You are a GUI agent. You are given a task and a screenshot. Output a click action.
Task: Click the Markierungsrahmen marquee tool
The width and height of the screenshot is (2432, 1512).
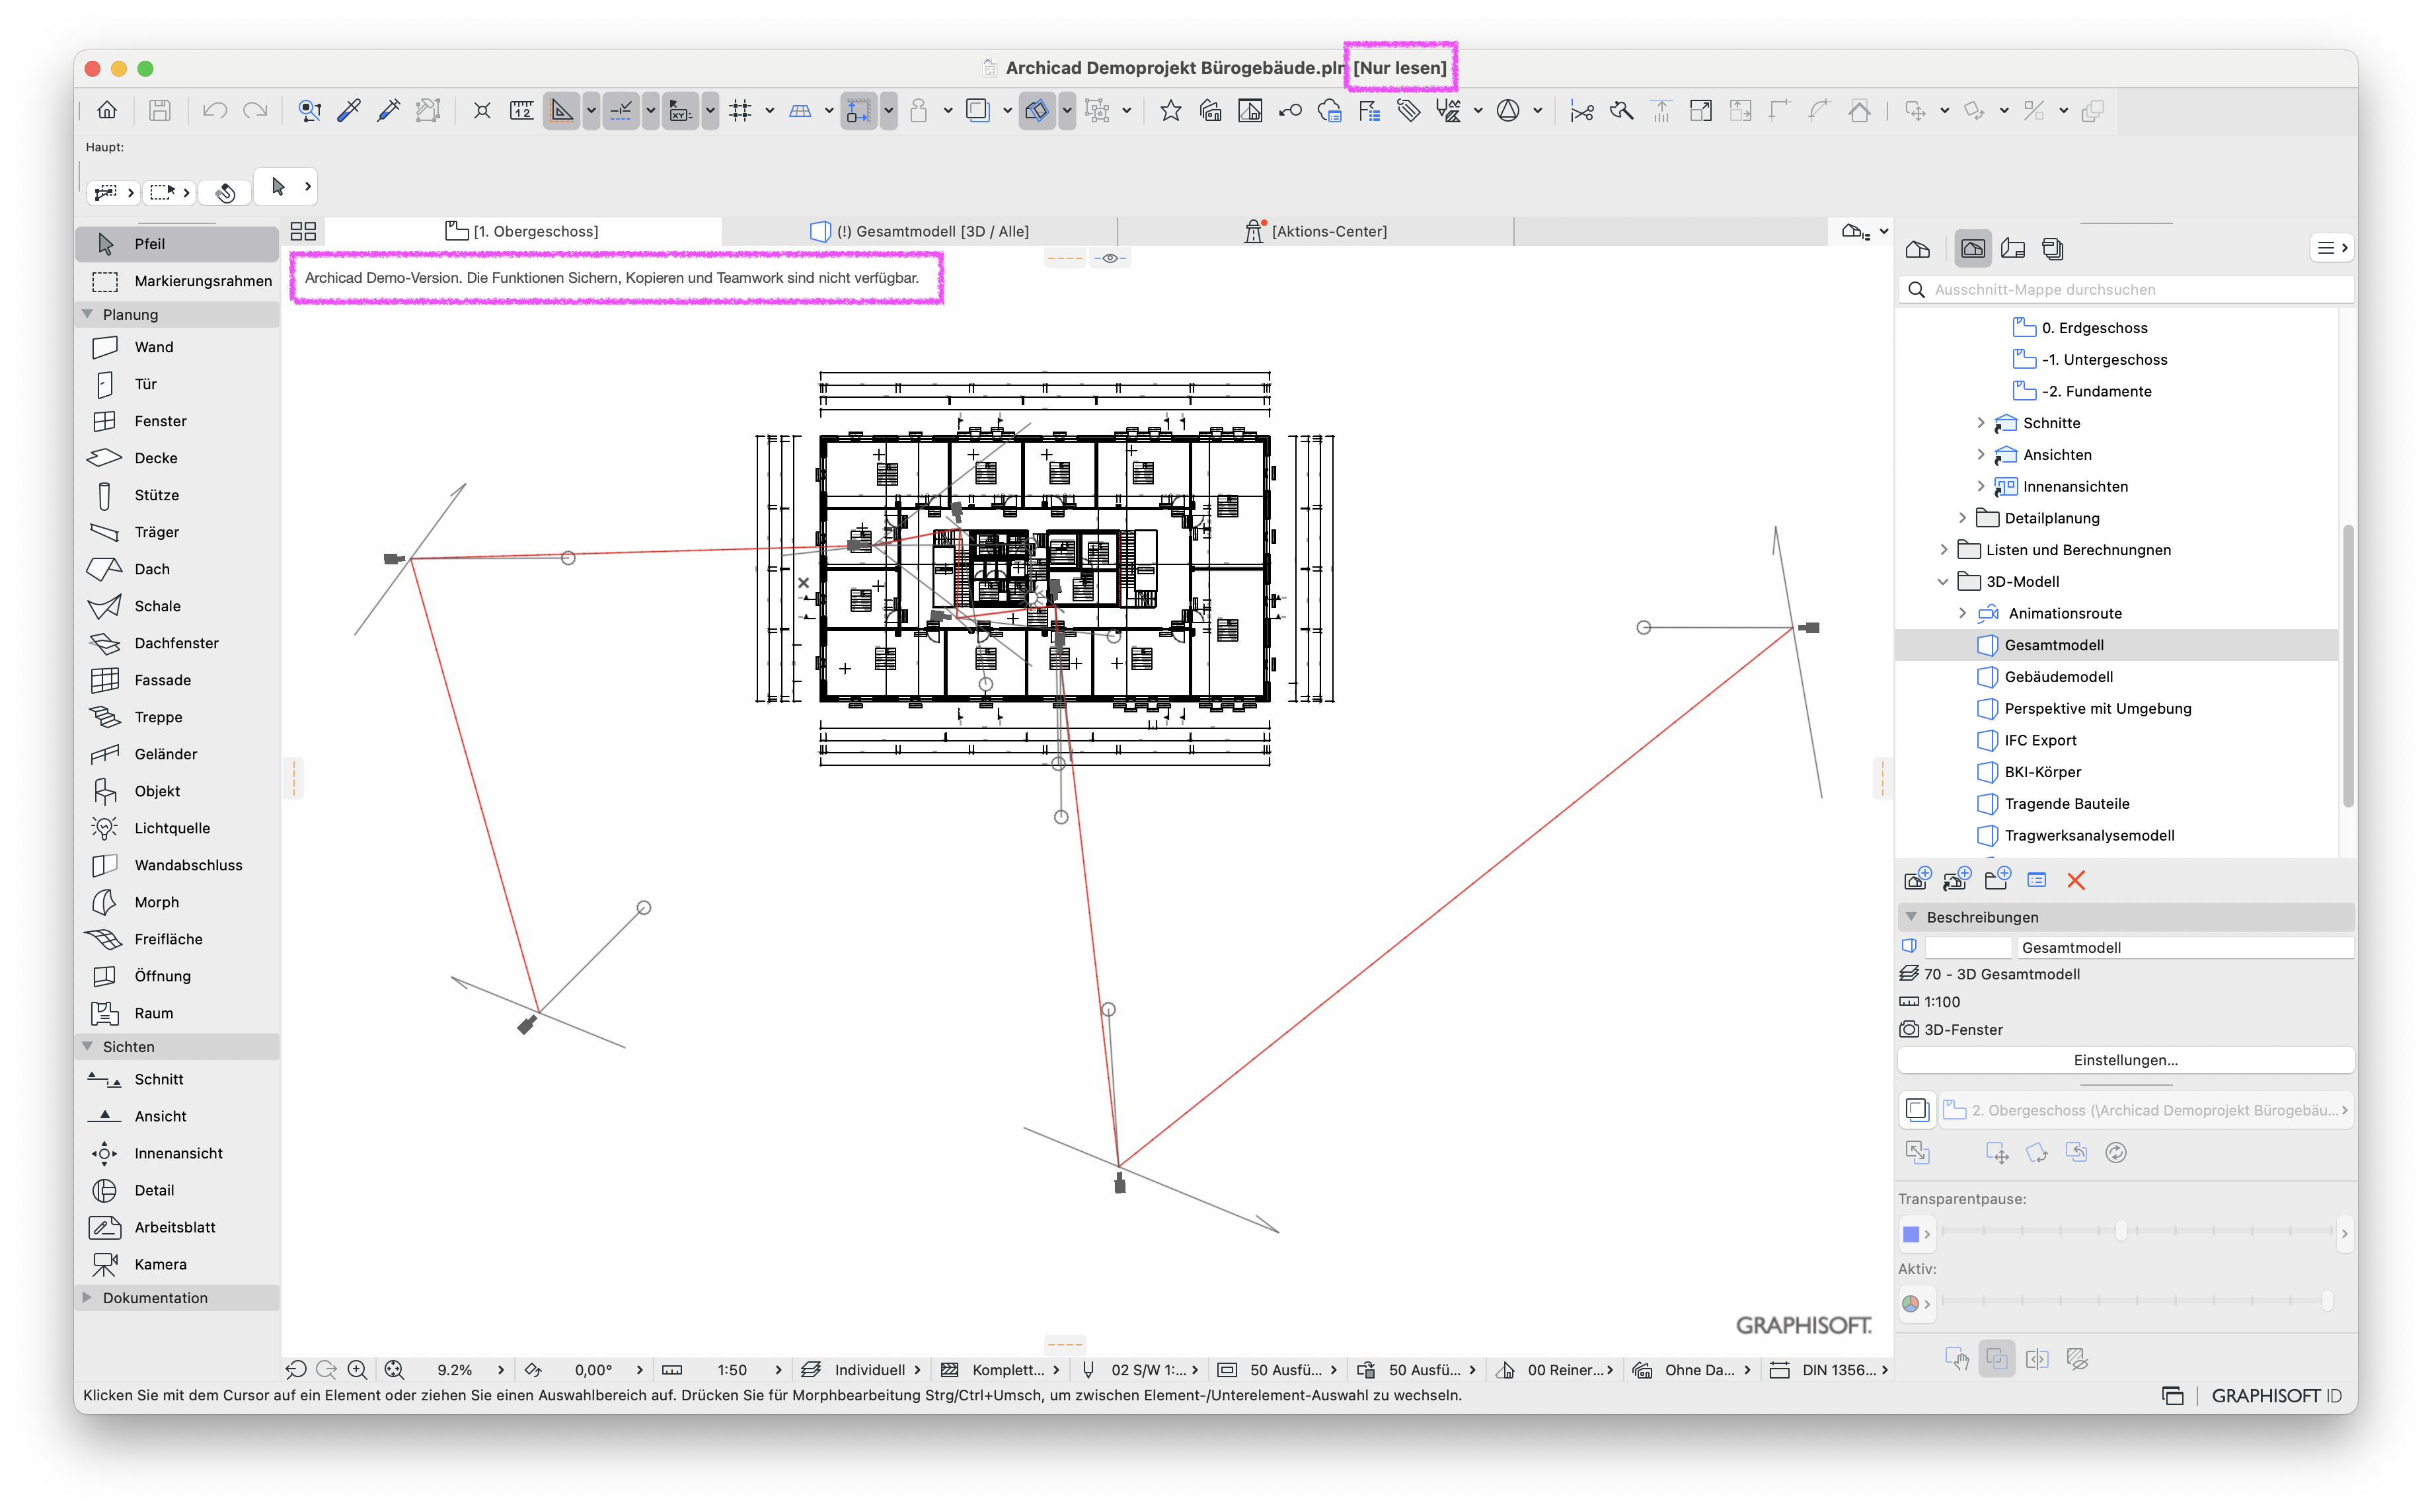pyautogui.click(x=176, y=281)
